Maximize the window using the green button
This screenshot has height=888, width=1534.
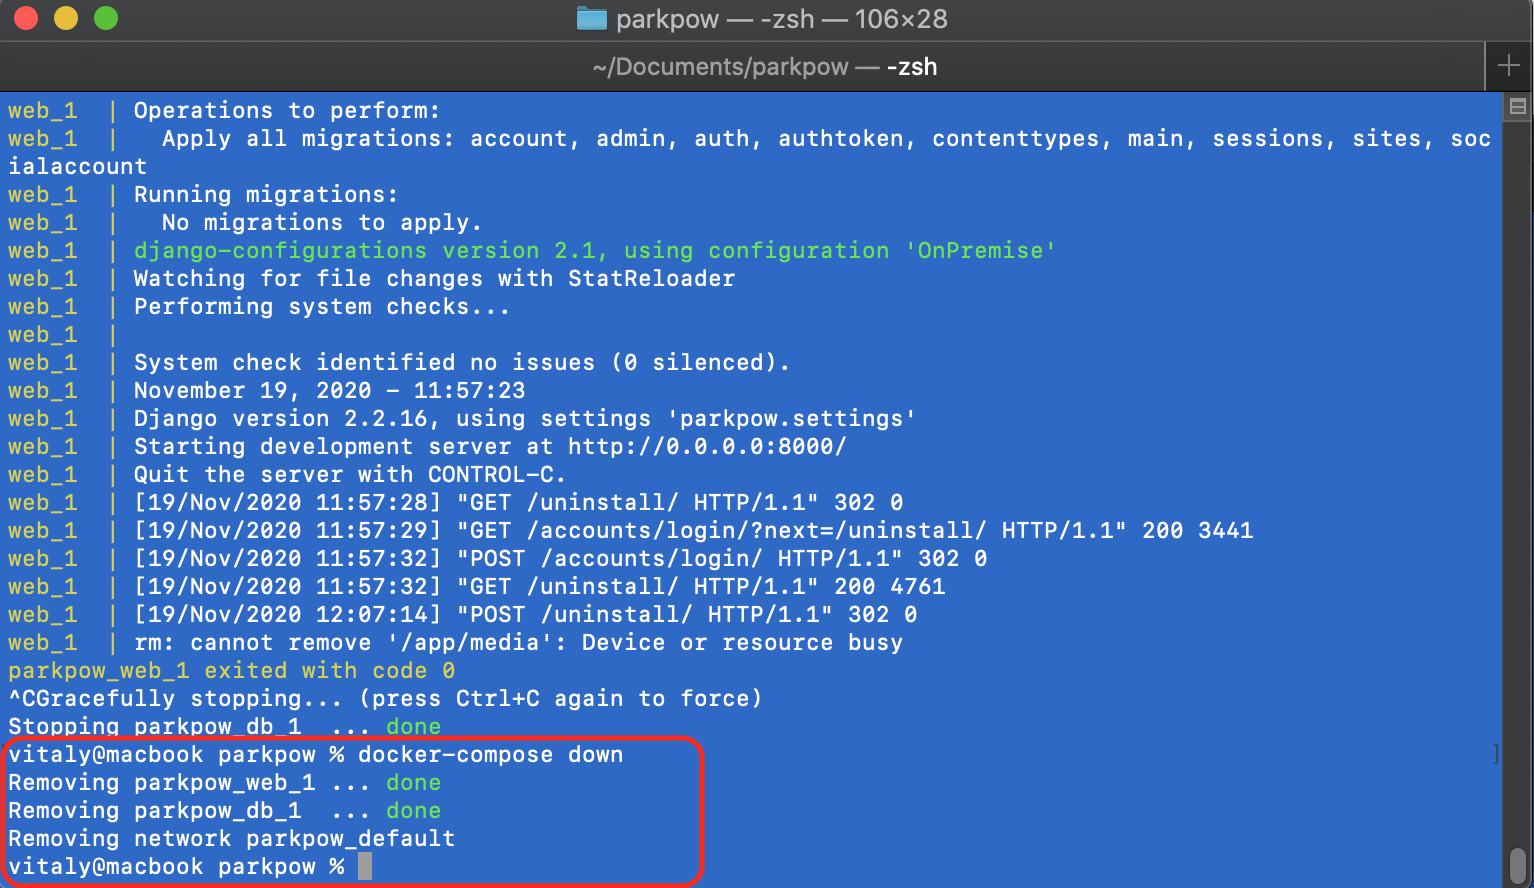tap(106, 19)
